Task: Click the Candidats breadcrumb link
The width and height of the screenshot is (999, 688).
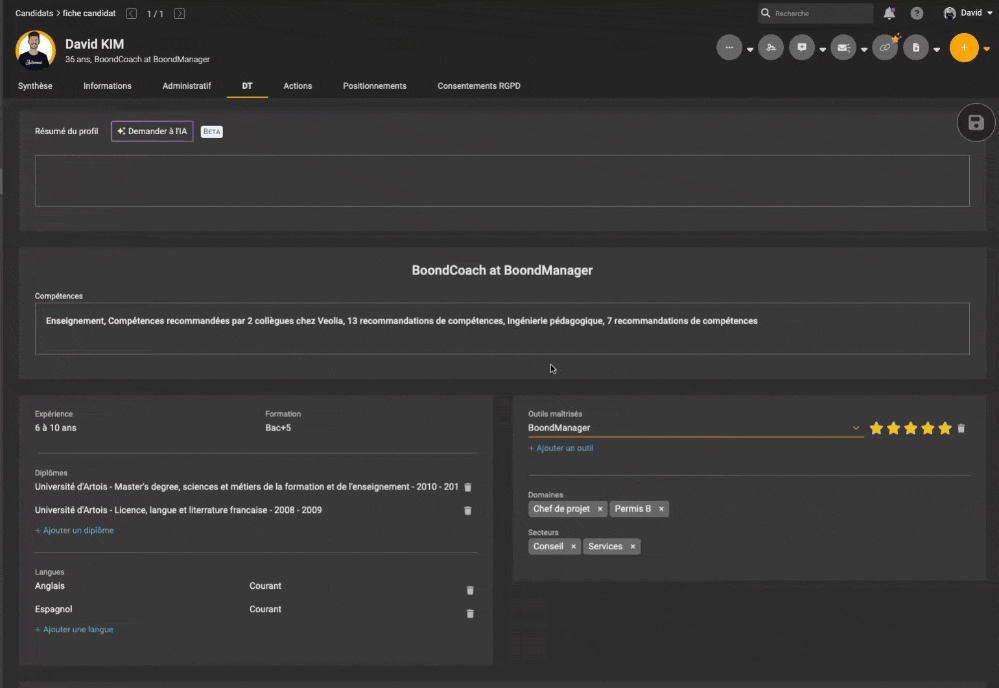Action: (x=34, y=13)
